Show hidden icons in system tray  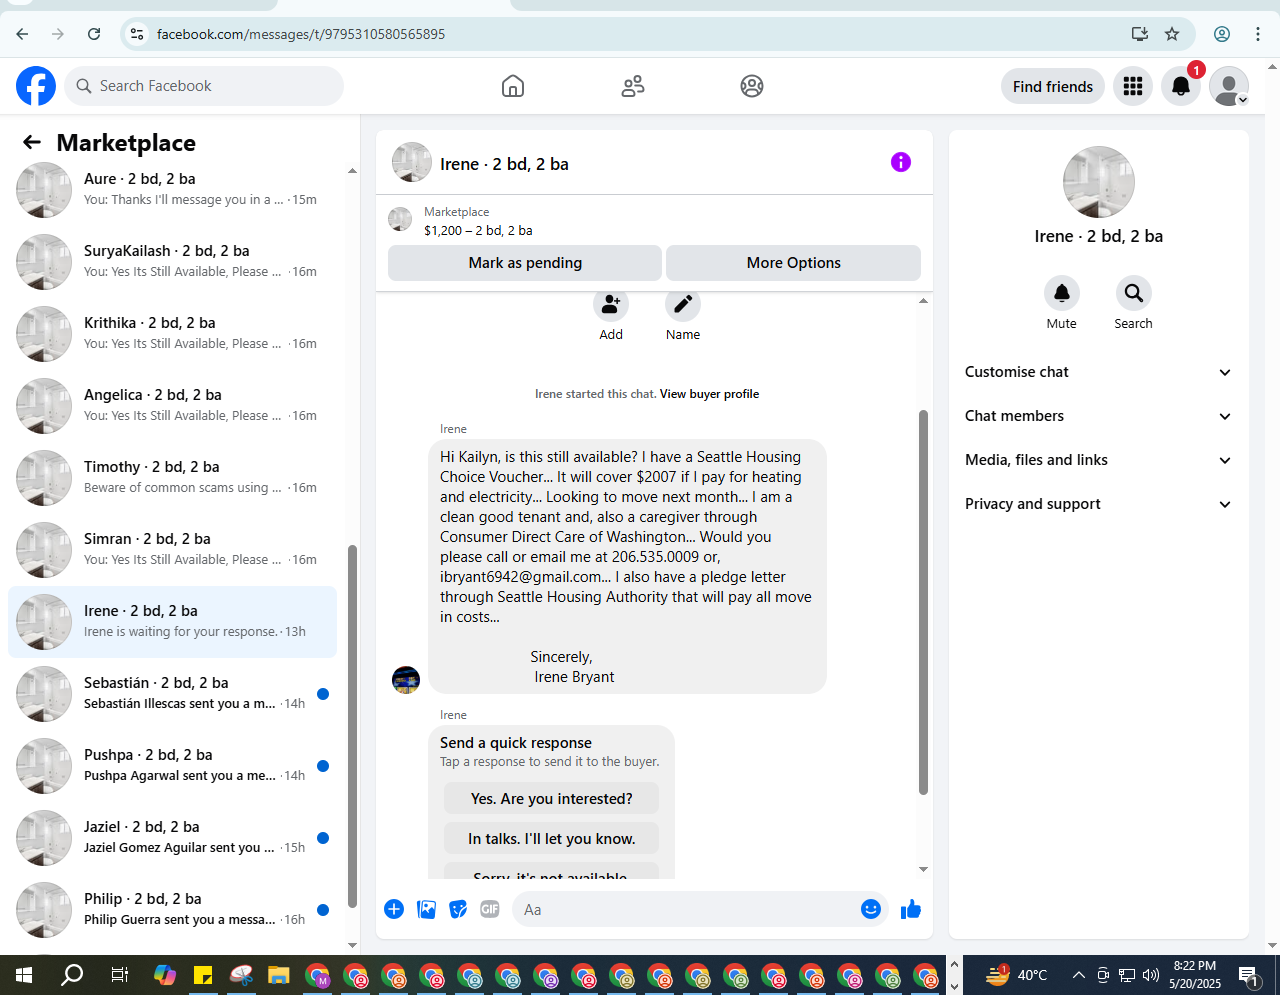point(1078,975)
